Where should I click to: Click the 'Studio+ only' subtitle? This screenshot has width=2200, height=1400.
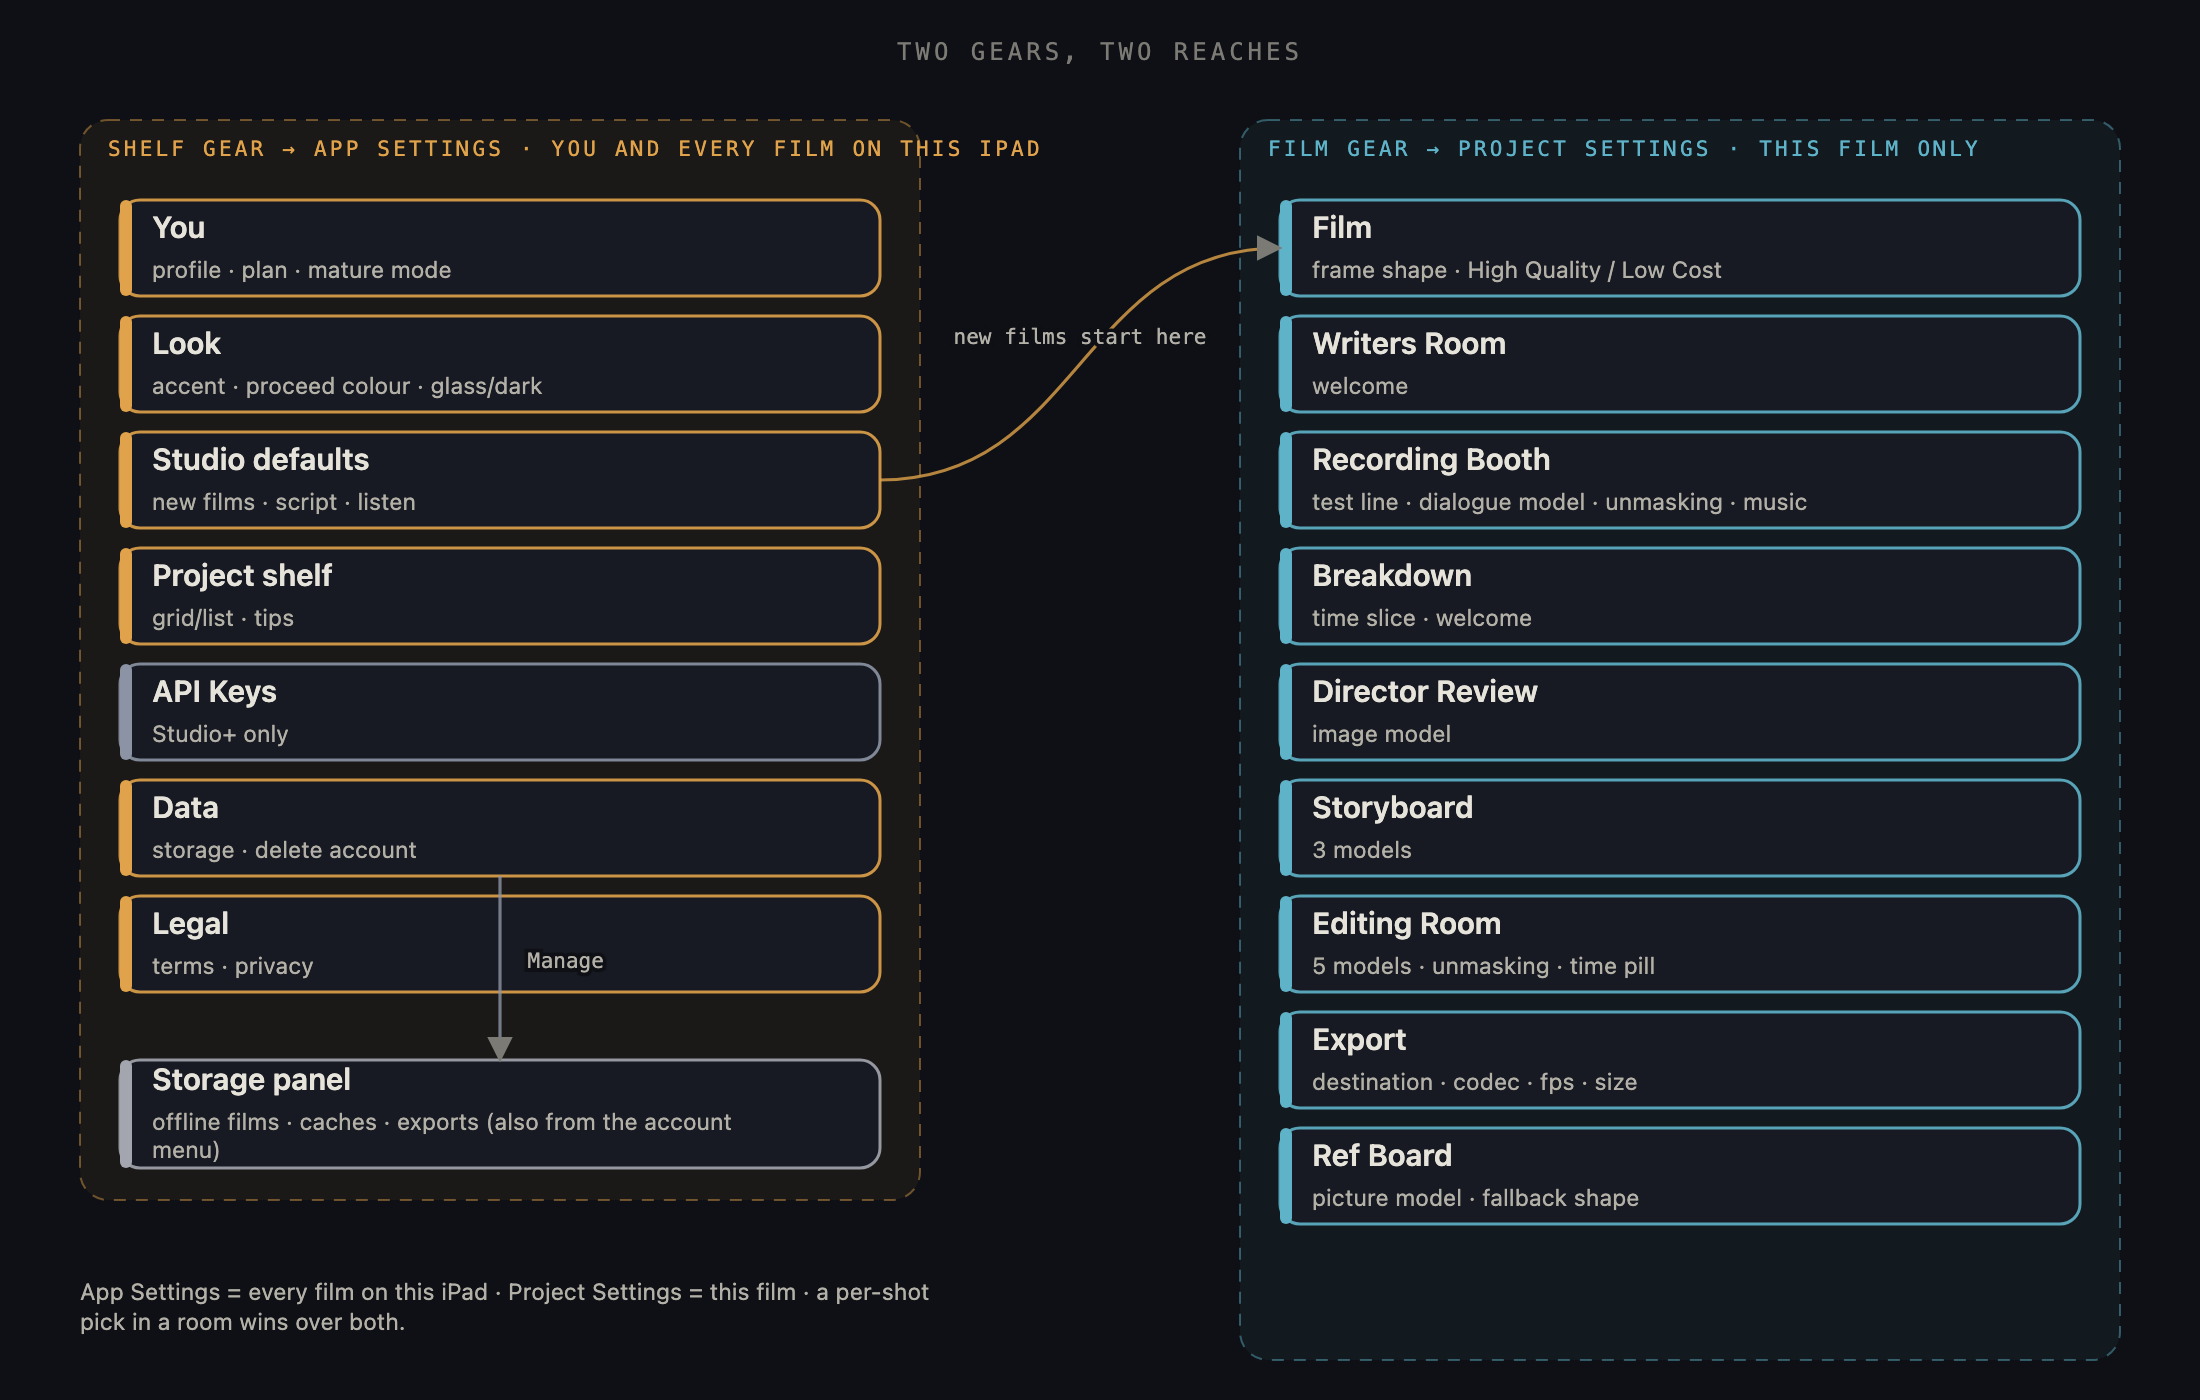pos(220,734)
